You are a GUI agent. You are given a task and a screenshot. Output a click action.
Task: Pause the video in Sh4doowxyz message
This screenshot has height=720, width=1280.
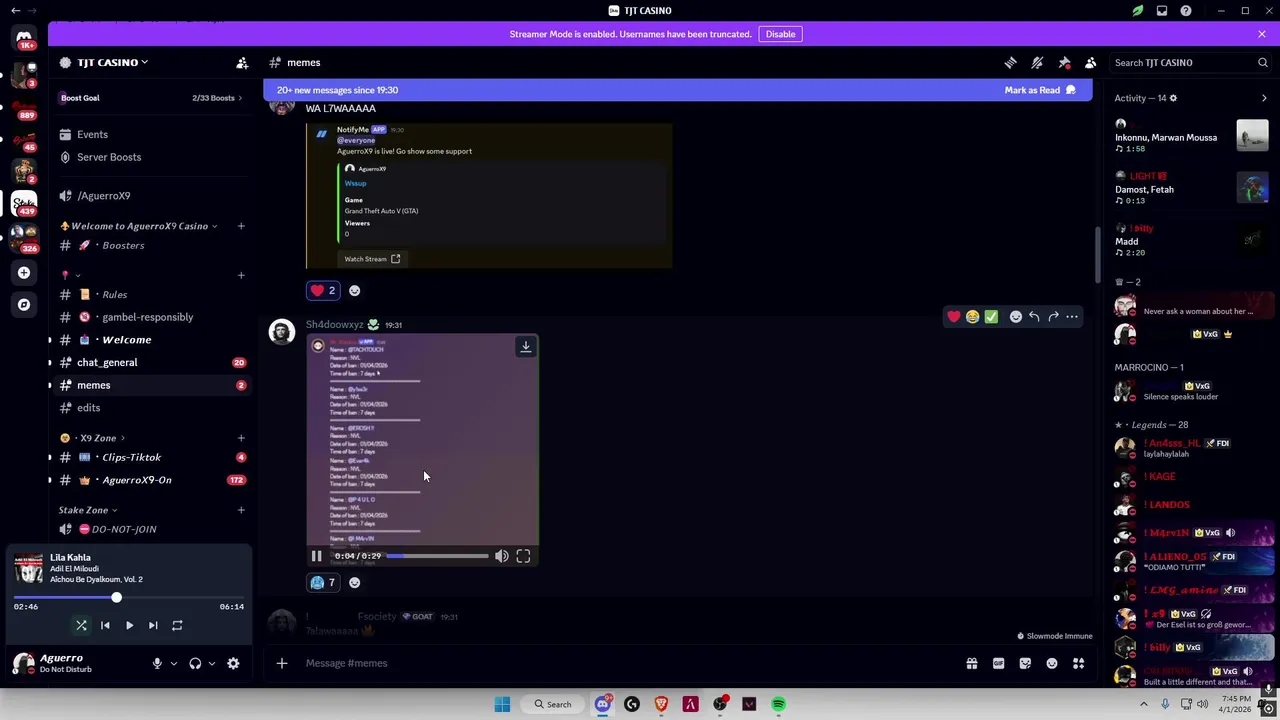pyautogui.click(x=316, y=556)
